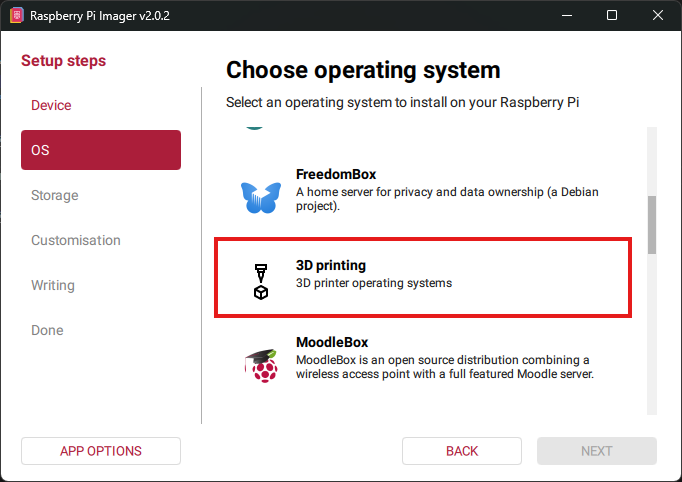The height and width of the screenshot is (482, 682).
Task: Click the FreedomBox butterfly icon
Action: click(261, 196)
